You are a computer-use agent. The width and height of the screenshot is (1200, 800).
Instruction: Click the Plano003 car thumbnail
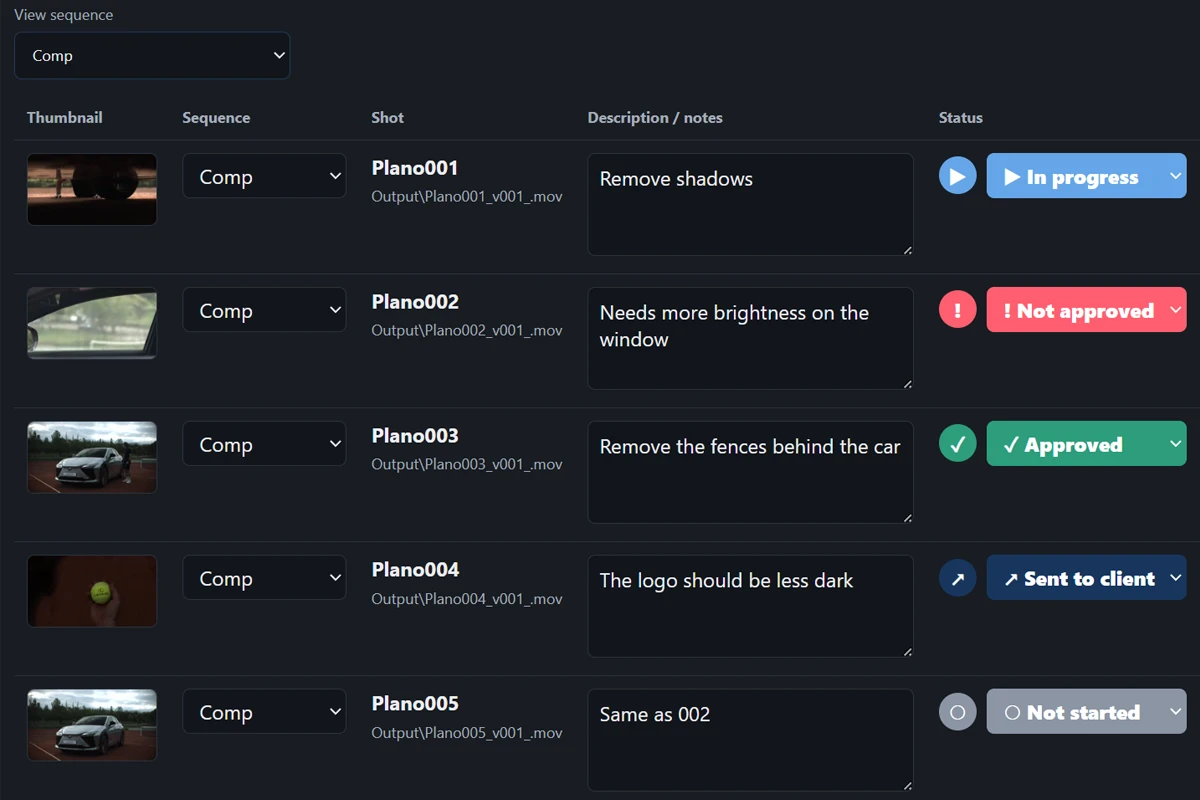(x=92, y=457)
